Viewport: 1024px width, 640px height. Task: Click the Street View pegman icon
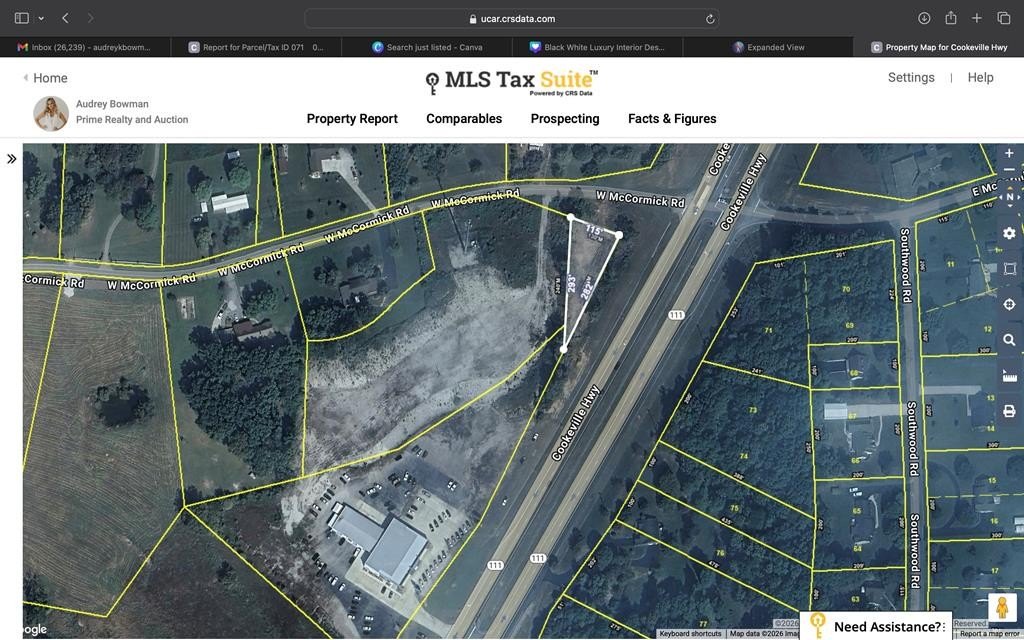click(x=1001, y=607)
